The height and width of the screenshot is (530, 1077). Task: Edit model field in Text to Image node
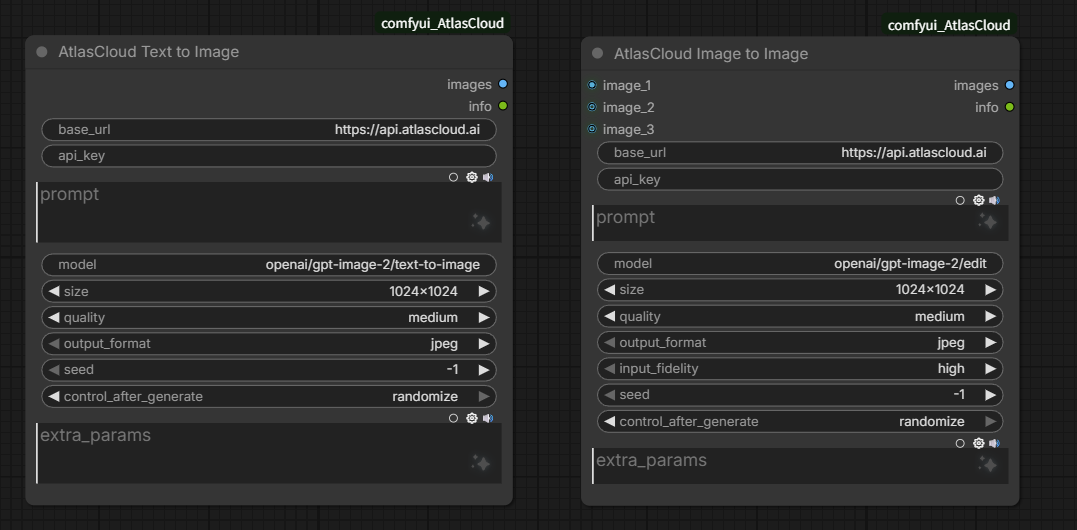[x=269, y=264]
